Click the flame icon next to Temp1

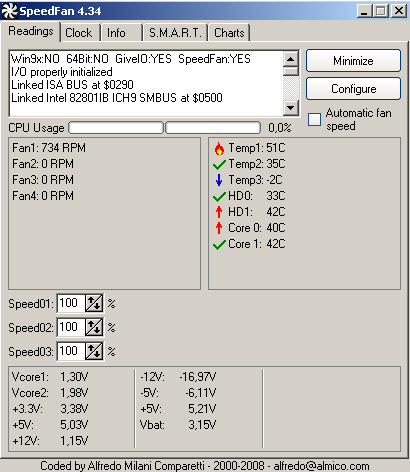click(x=219, y=148)
